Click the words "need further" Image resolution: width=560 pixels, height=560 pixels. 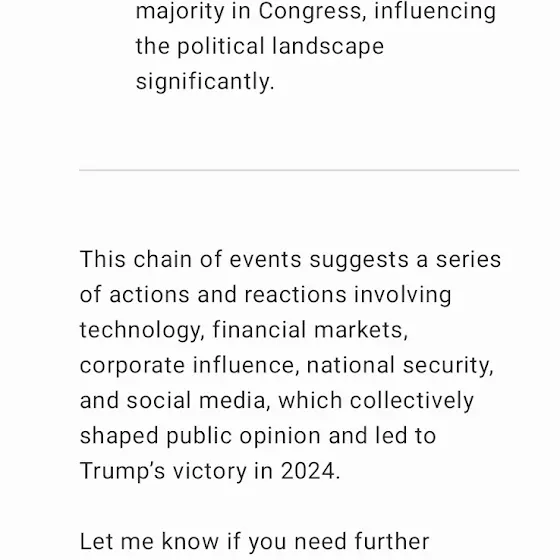pyautogui.click(x=361, y=541)
